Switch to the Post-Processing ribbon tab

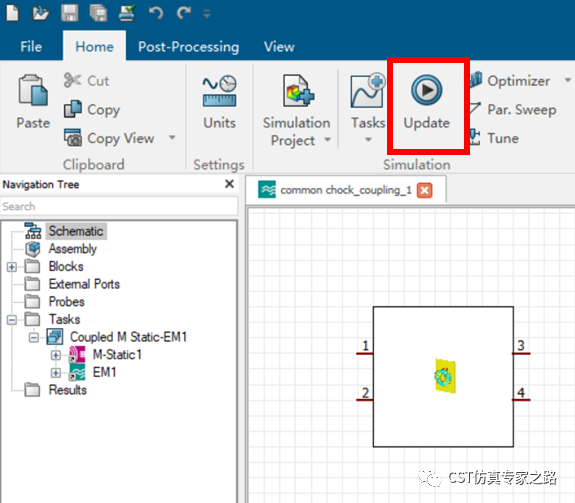[188, 47]
